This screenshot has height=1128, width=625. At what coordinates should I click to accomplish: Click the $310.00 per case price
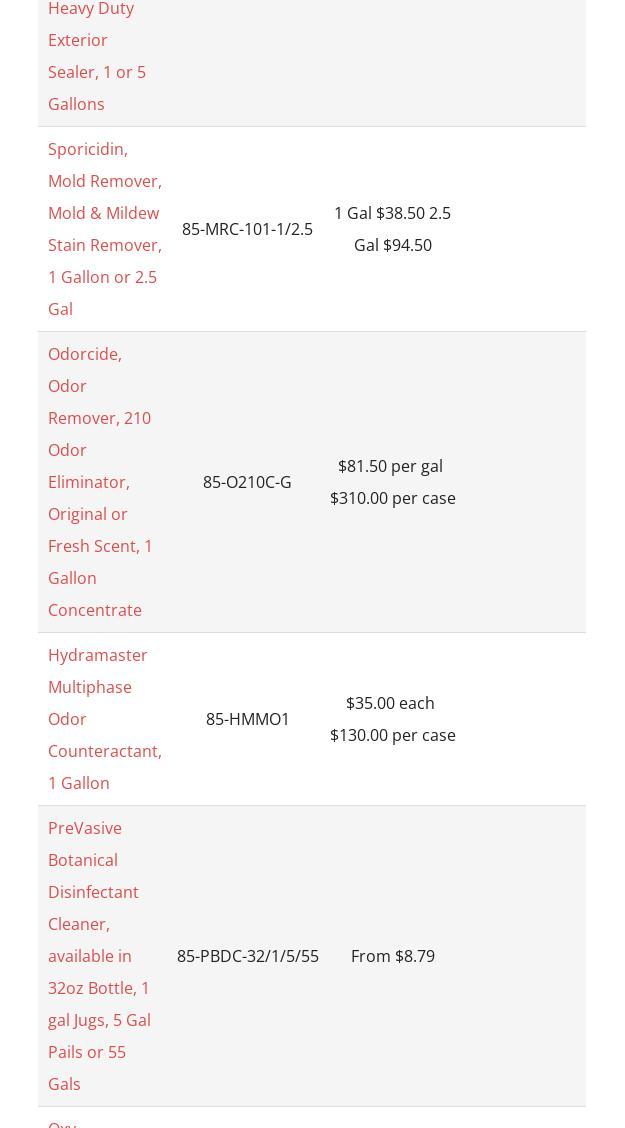(x=393, y=498)
